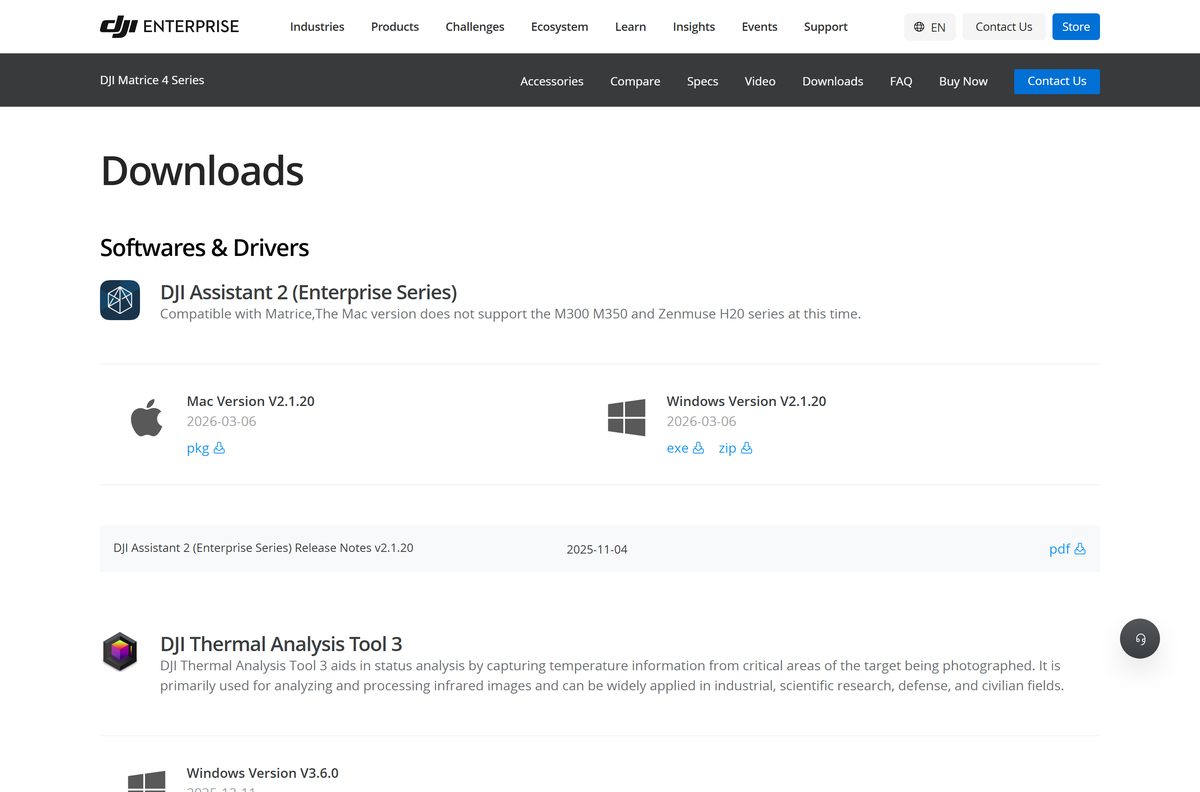Click the Windows logo for Version V3.6.0
This screenshot has width=1200, height=792.
147,781
